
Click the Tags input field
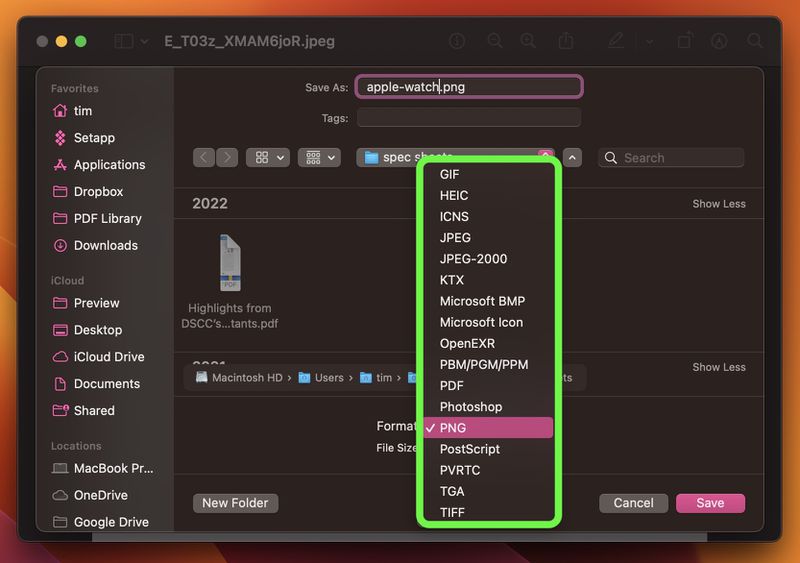(469, 118)
